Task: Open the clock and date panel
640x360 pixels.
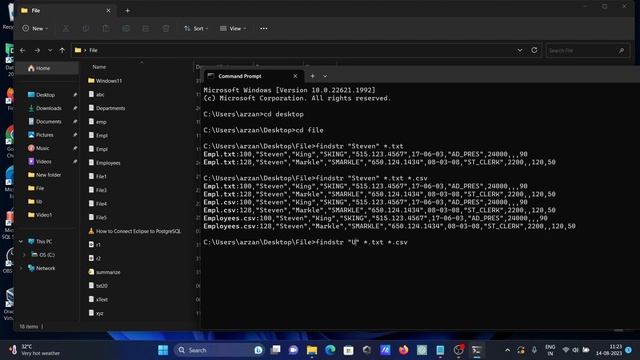Action: click(609, 350)
